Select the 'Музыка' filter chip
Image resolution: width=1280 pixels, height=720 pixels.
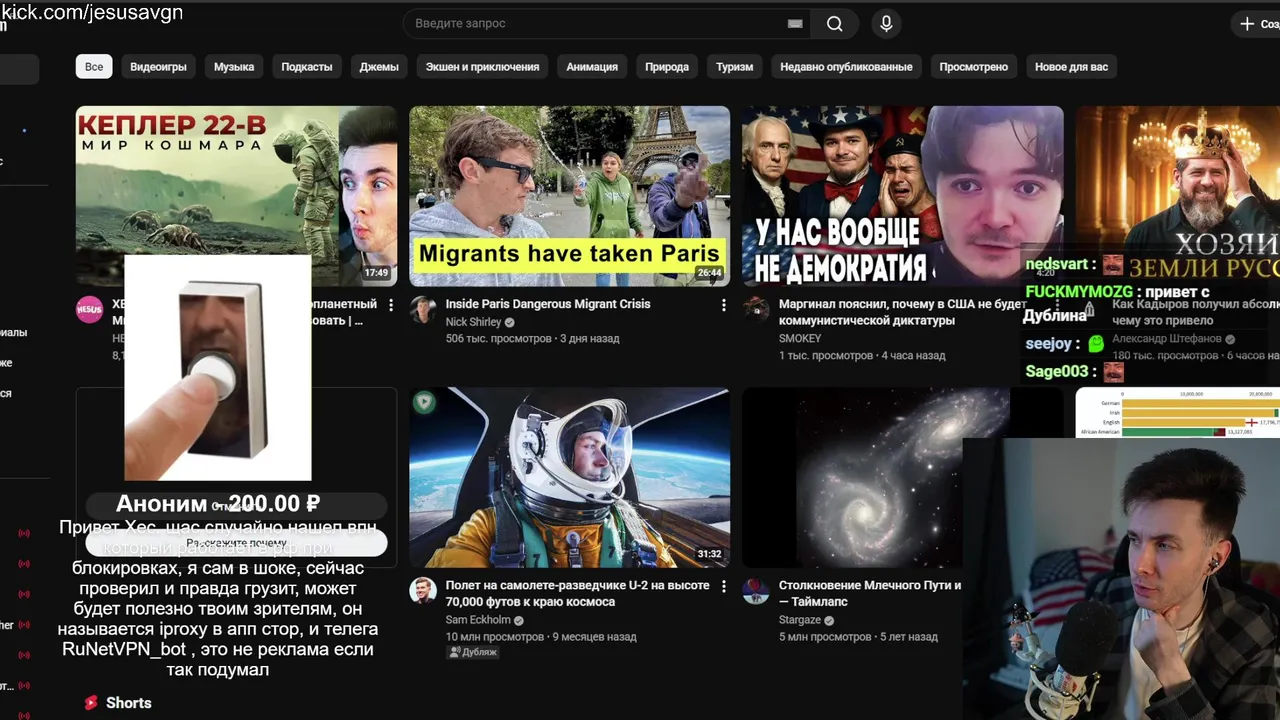click(x=234, y=67)
